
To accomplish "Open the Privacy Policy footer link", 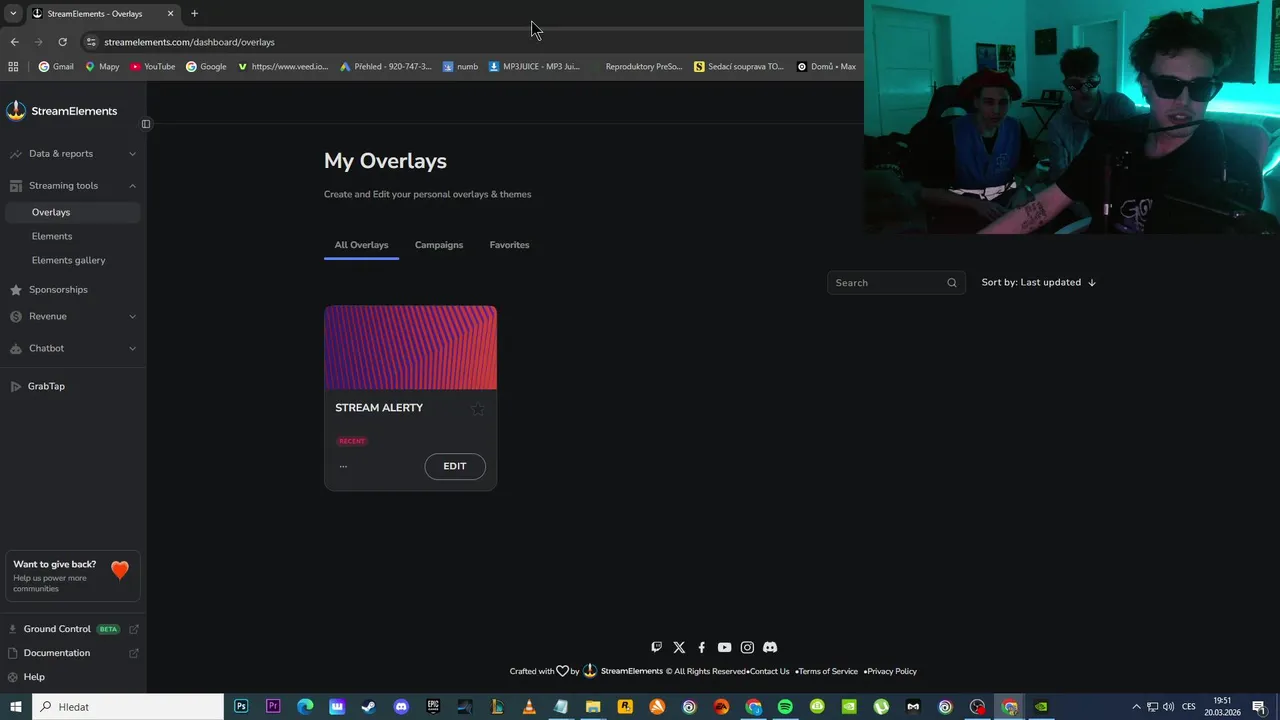I will (x=892, y=671).
